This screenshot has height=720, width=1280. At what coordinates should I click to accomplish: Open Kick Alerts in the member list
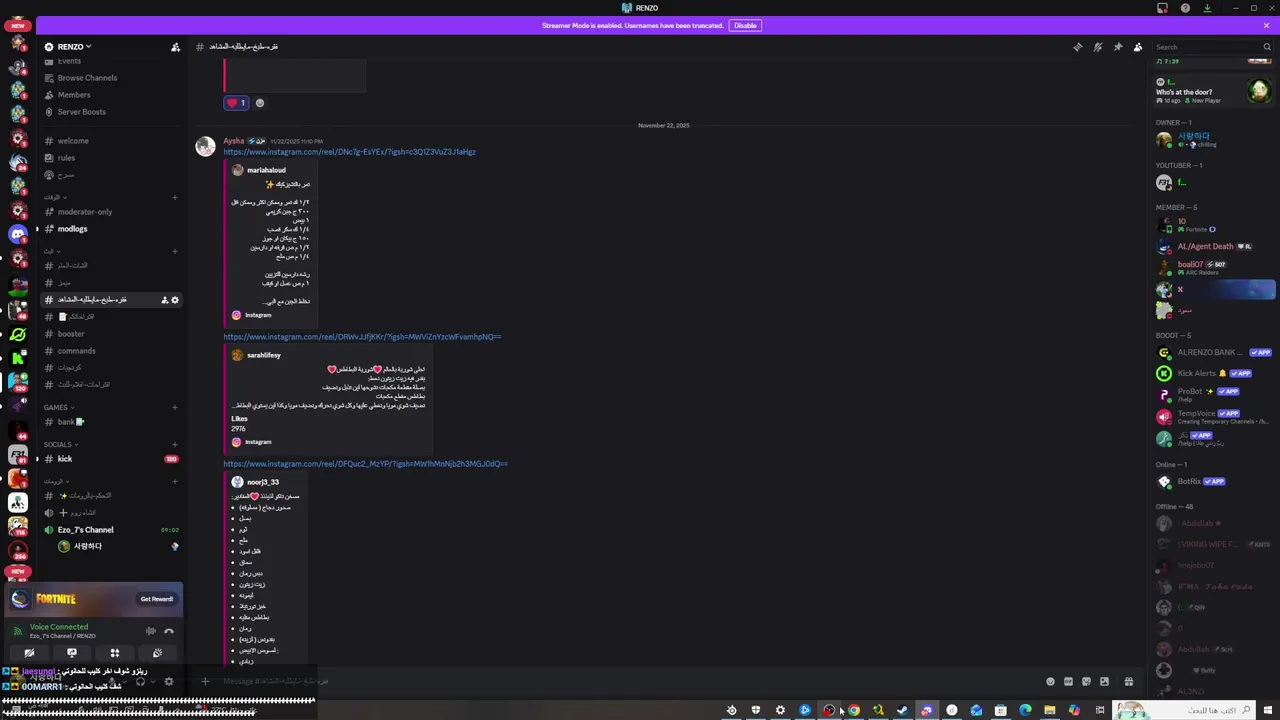click(1214, 374)
